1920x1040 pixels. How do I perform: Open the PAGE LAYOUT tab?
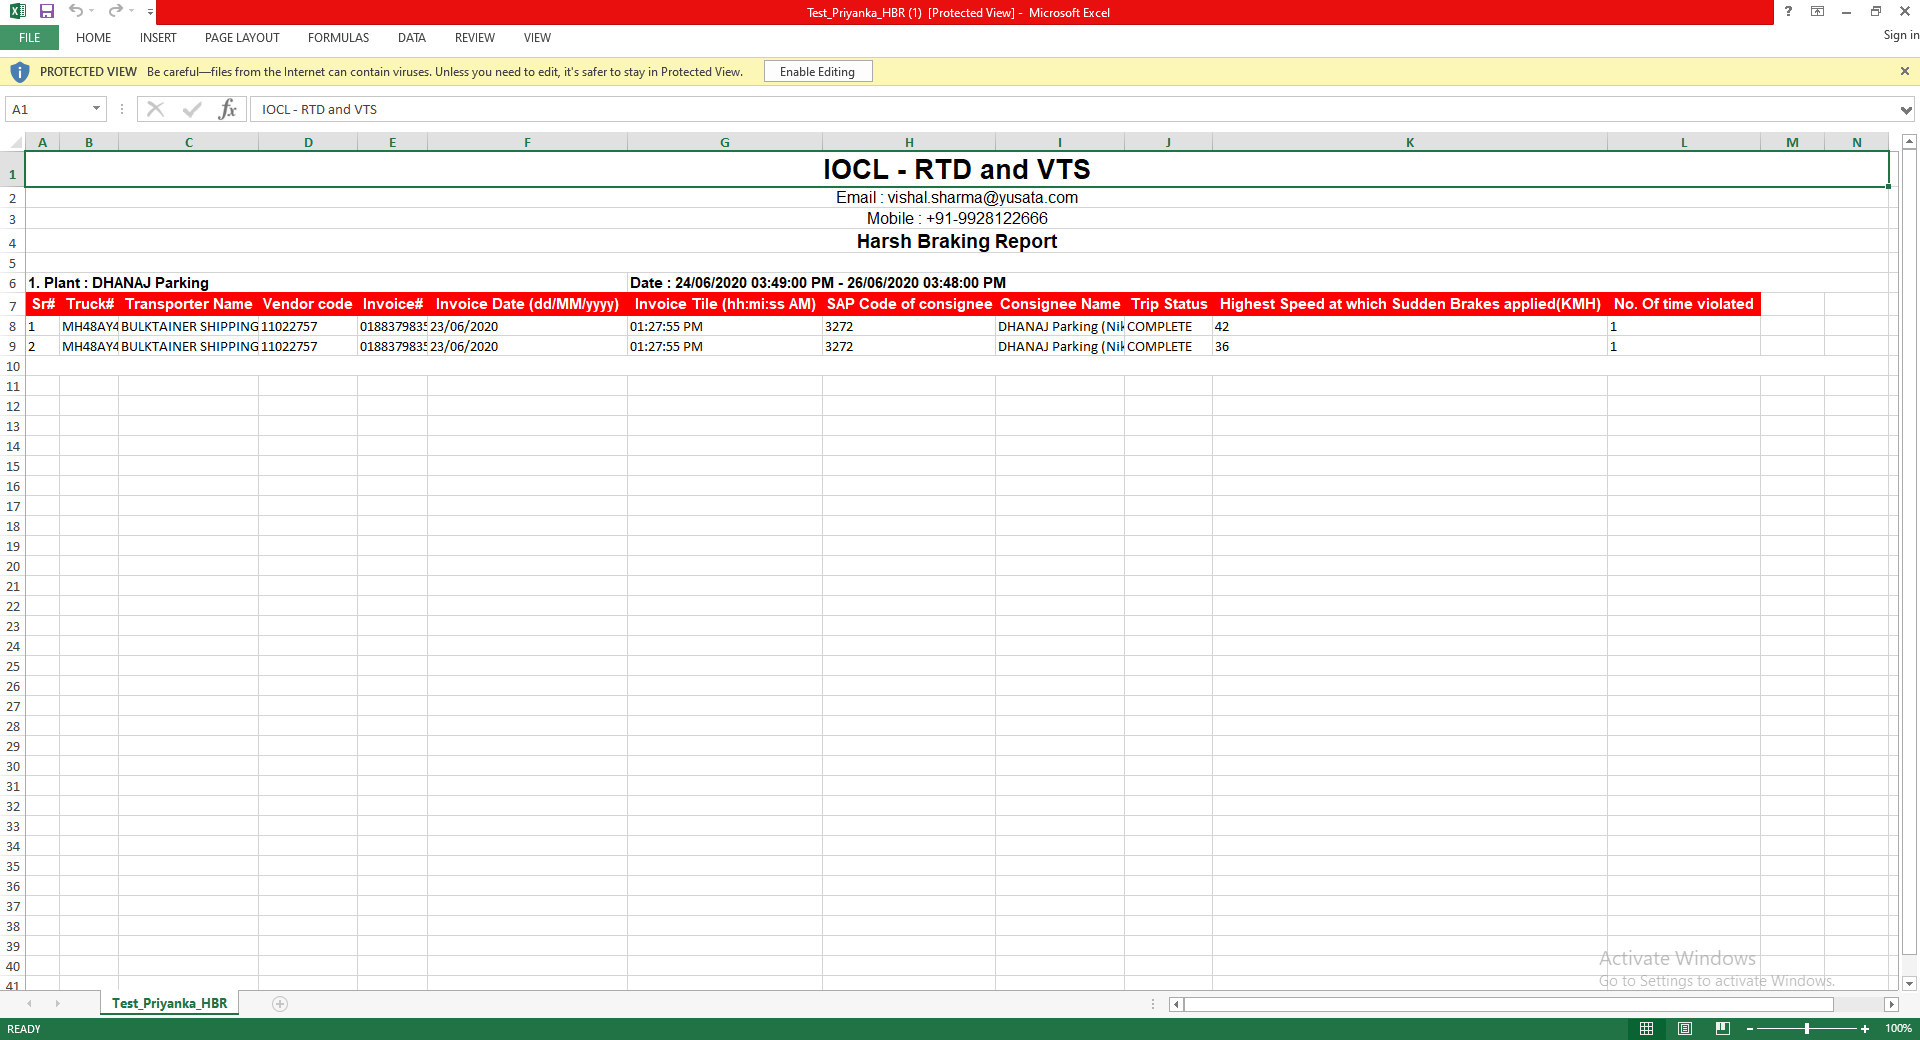[x=242, y=38]
